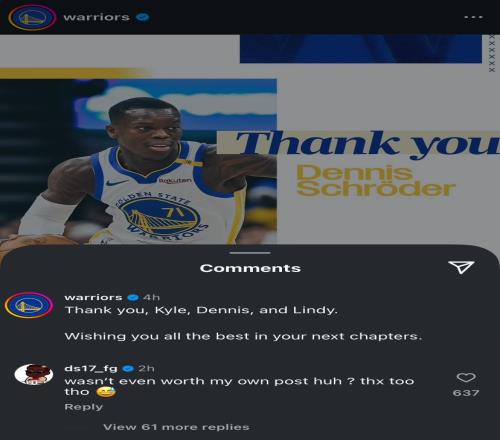Tap the Comments sheet title

250,268
